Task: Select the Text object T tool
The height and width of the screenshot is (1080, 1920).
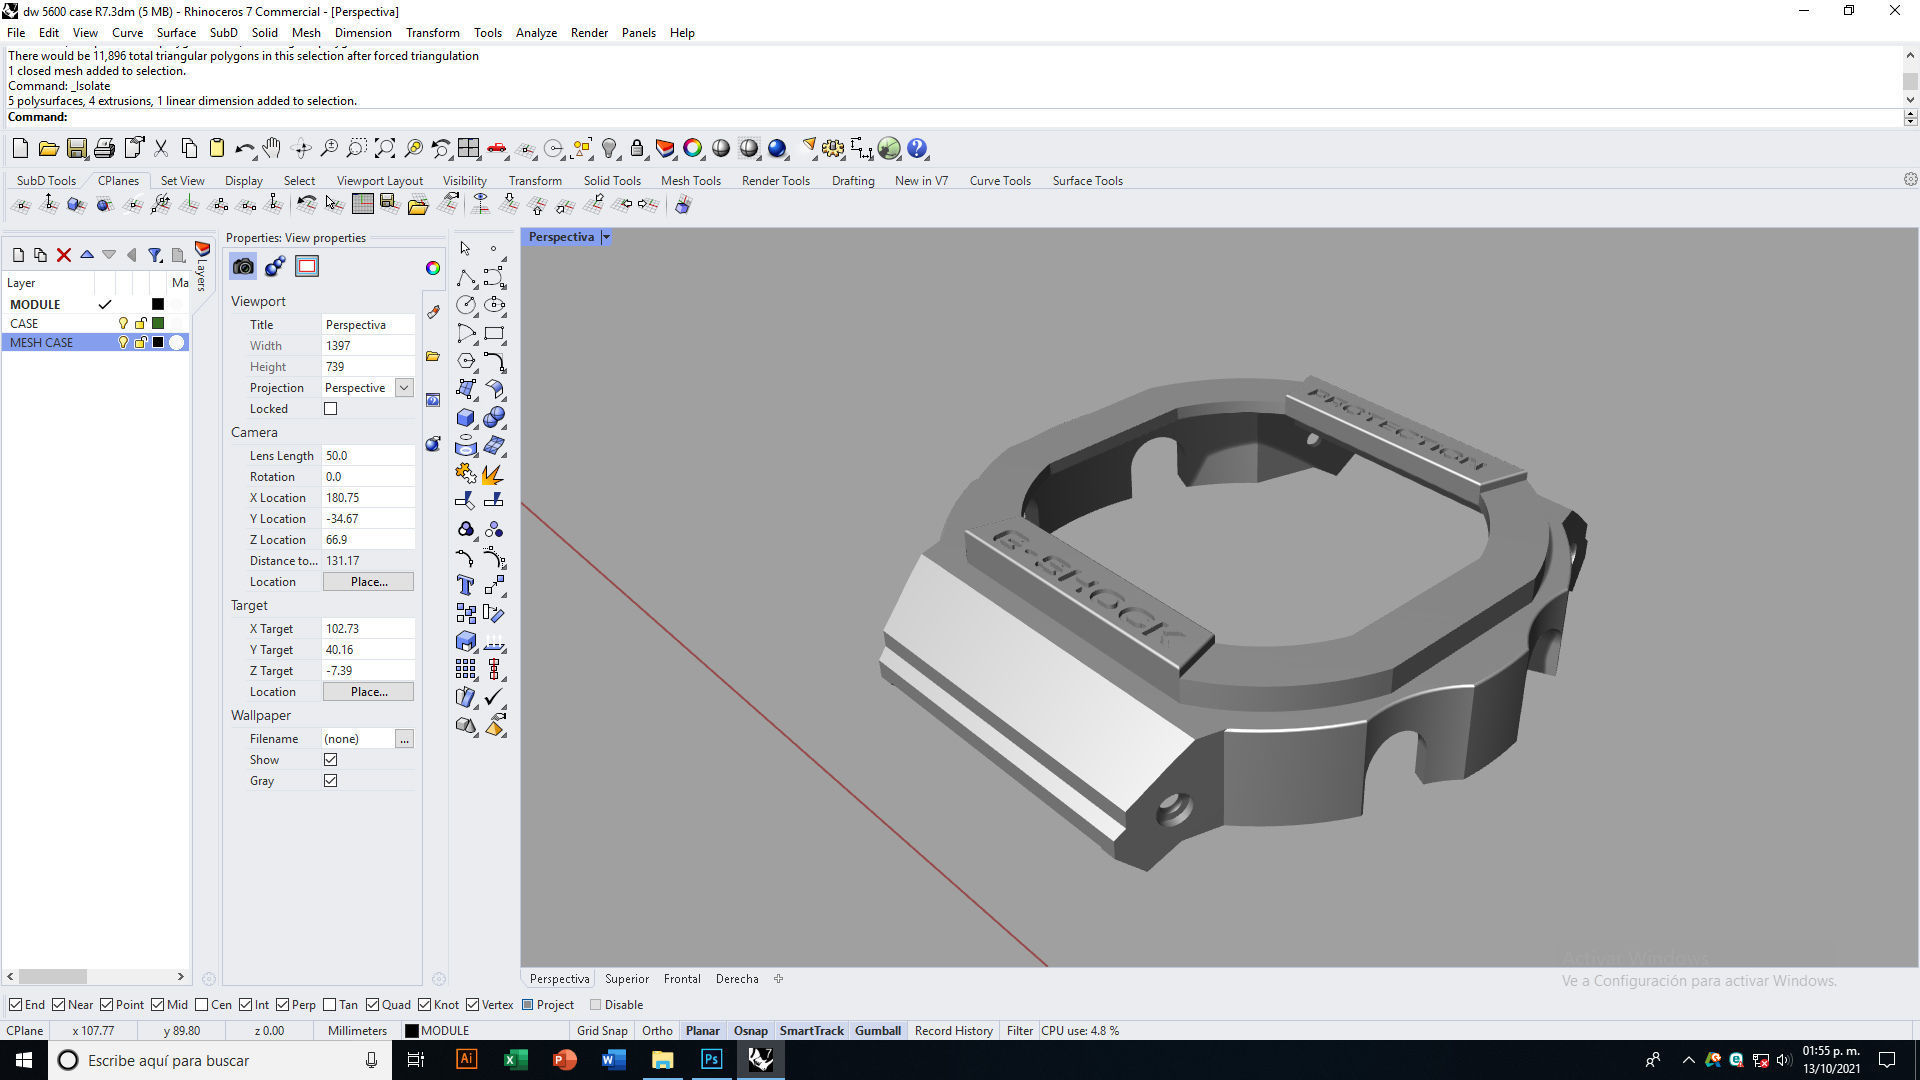Action: pos(466,585)
